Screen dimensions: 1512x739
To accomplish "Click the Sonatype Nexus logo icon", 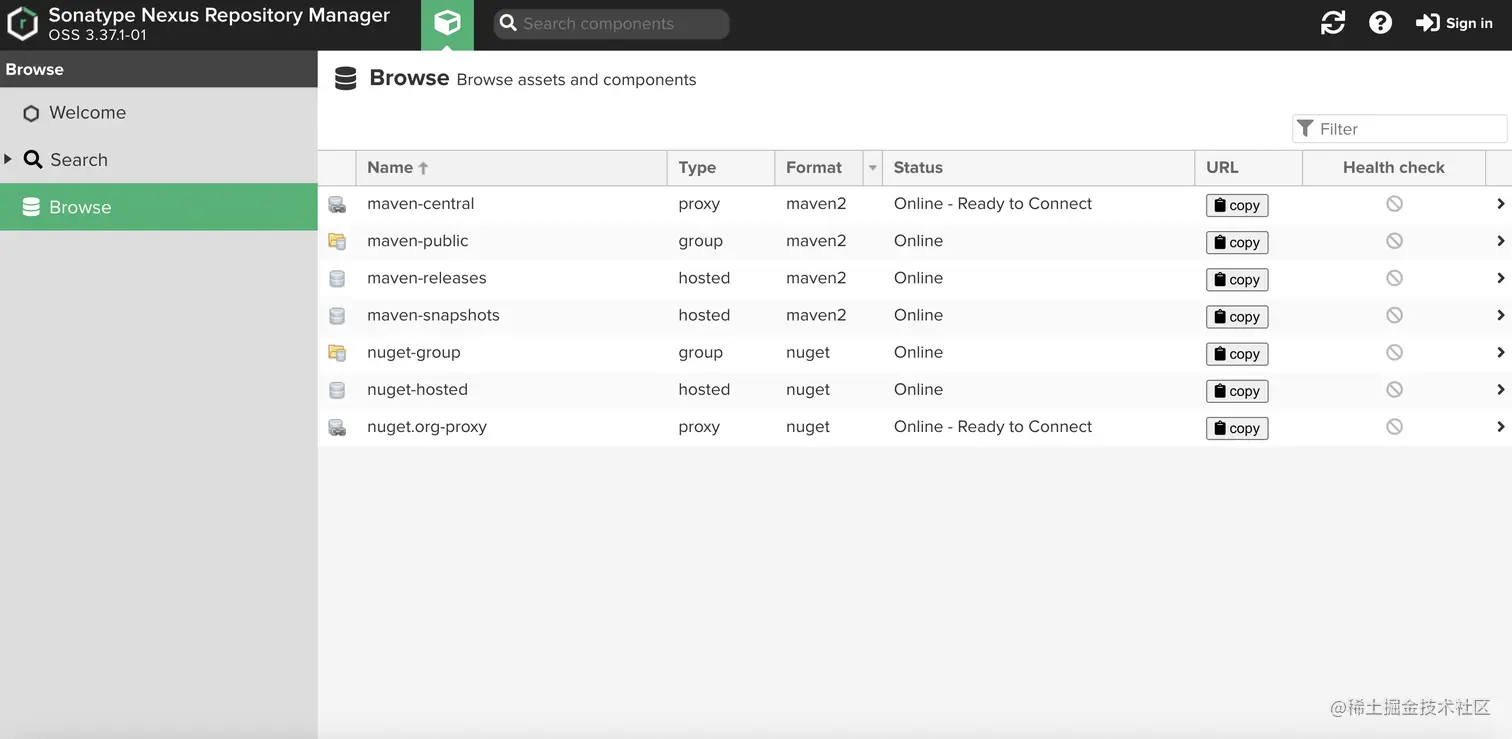I will [22, 24].
